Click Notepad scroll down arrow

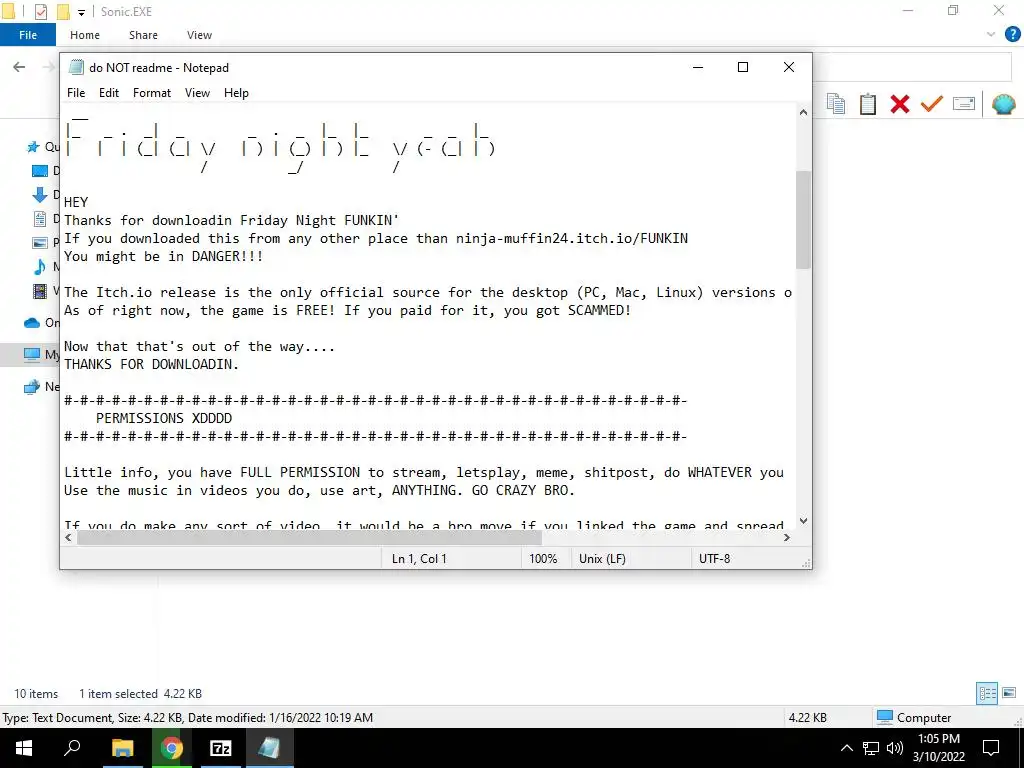tap(803, 521)
